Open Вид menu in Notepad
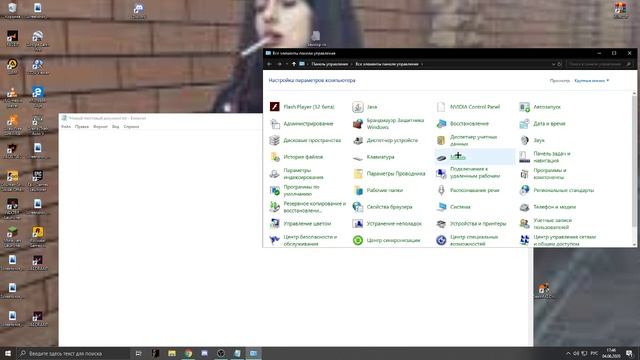The width and height of the screenshot is (640, 360). pos(116,127)
